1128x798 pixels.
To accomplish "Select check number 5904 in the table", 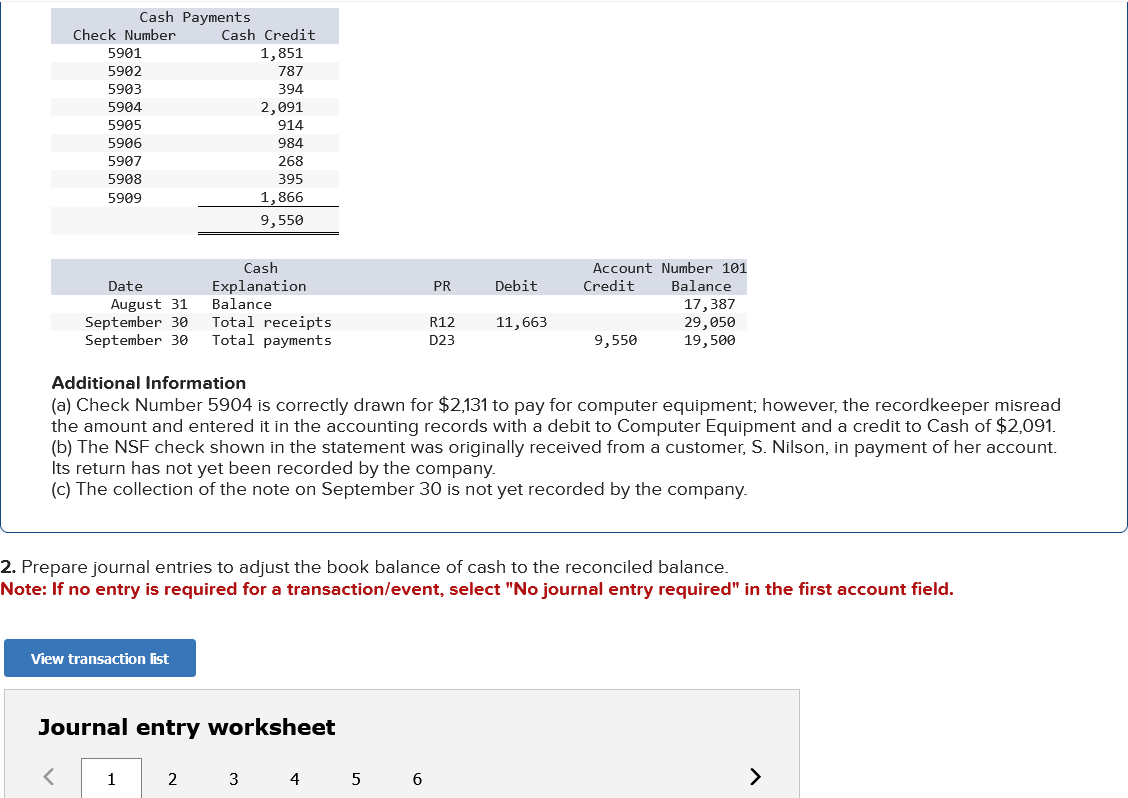I will [124, 107].
